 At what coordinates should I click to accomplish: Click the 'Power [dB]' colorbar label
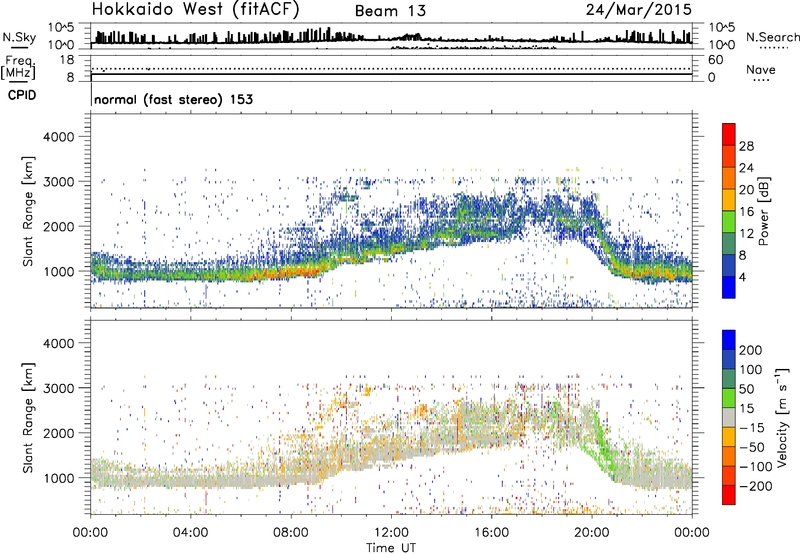pos(763,211)
